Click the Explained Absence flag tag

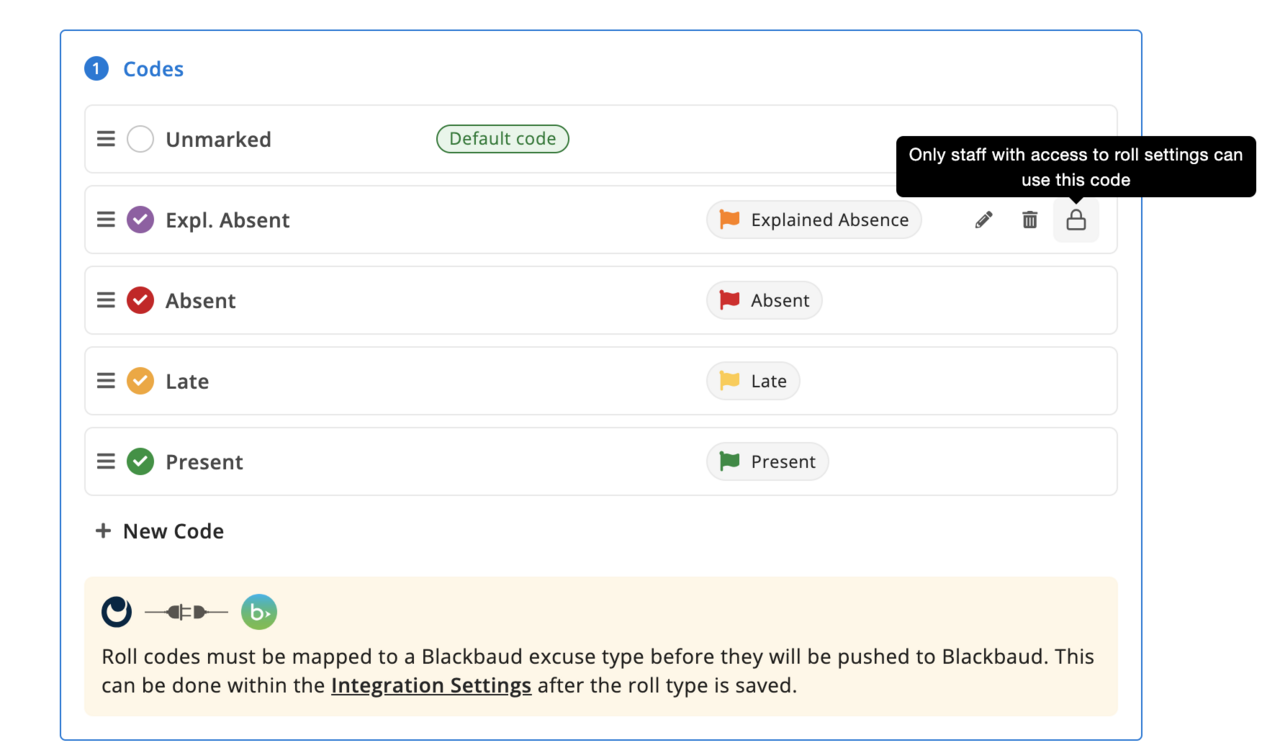tap(814, 220)
